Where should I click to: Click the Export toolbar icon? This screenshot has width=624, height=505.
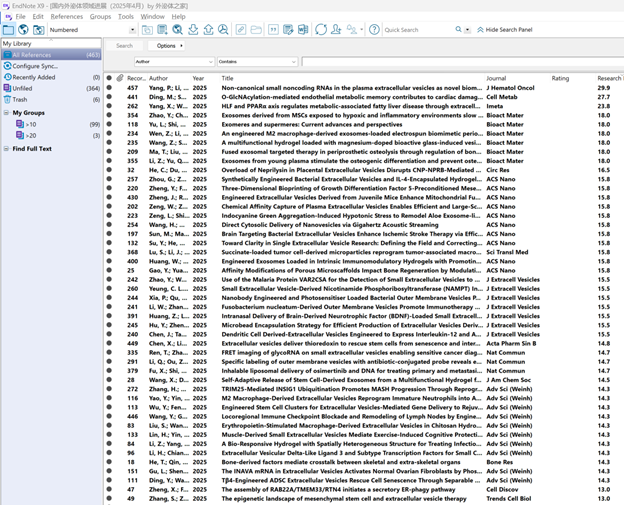(x=208, y=29)
